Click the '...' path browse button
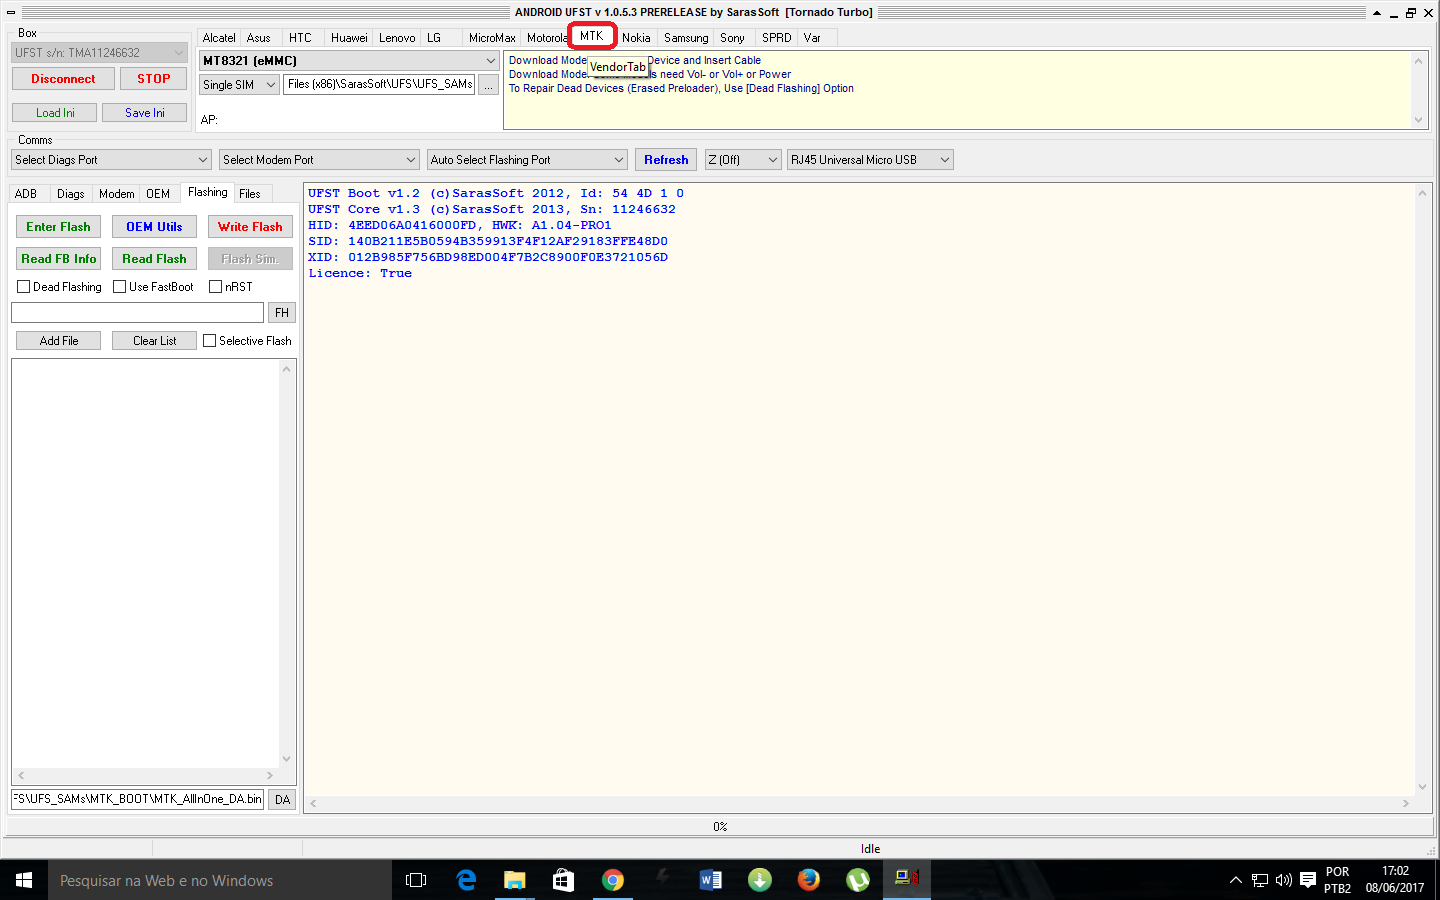Image resolution: width=1440 pixels, height=900 pixels. pyautogui.click(x=488, y=85)
